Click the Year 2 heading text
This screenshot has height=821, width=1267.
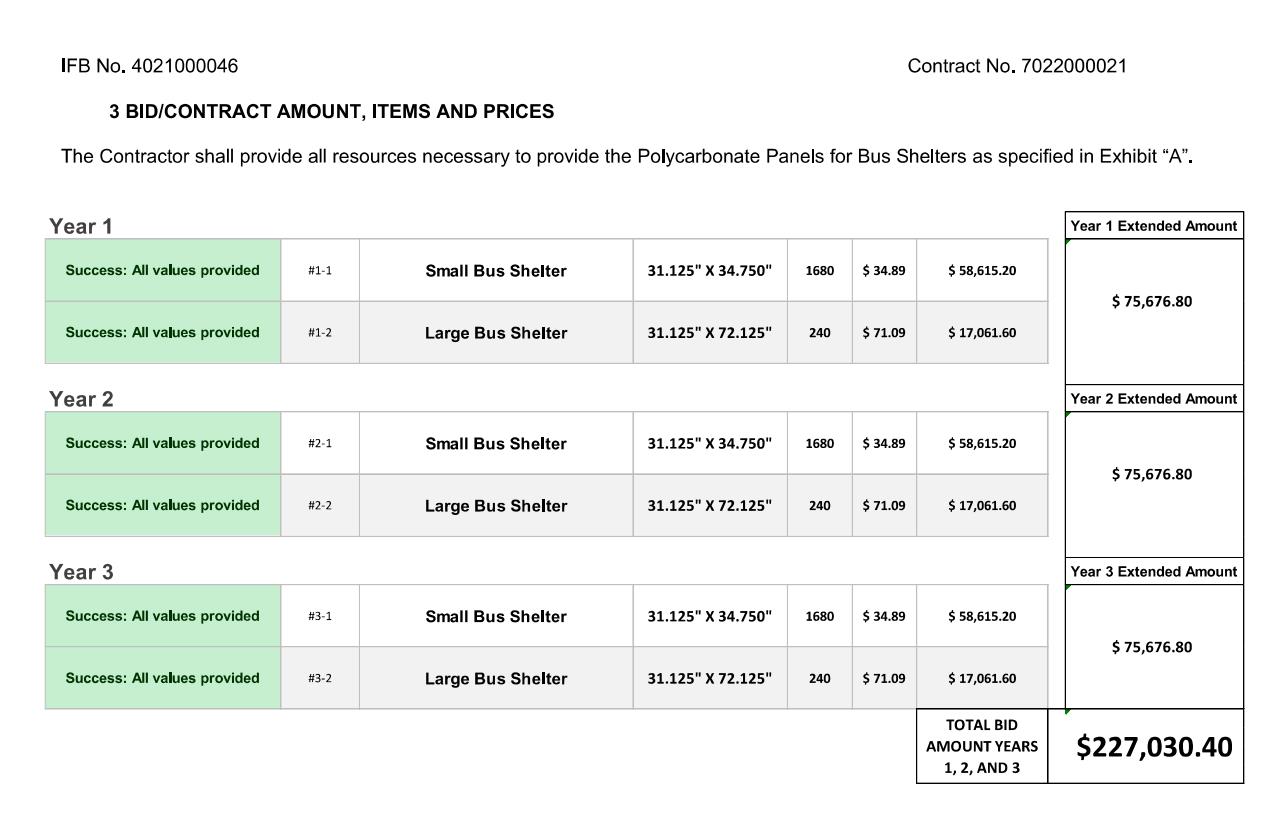tap(81, 399)
